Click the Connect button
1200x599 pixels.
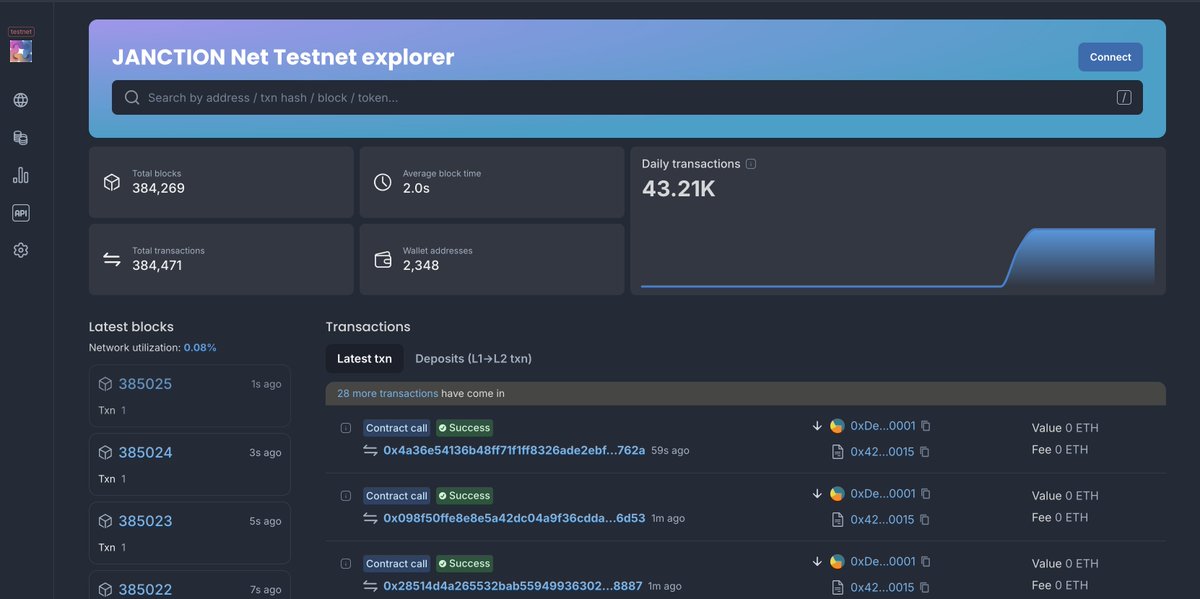(x=1110, y=57)
